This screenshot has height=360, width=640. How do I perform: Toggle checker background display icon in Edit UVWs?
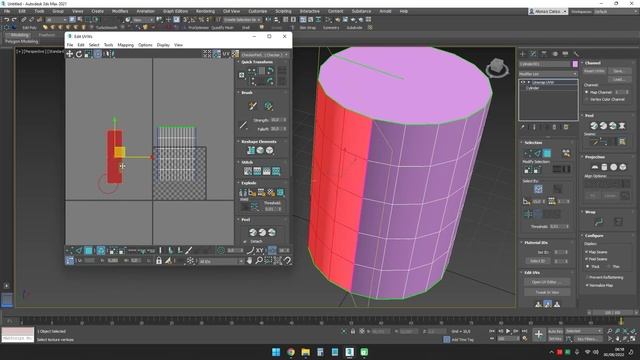[235, 54]
